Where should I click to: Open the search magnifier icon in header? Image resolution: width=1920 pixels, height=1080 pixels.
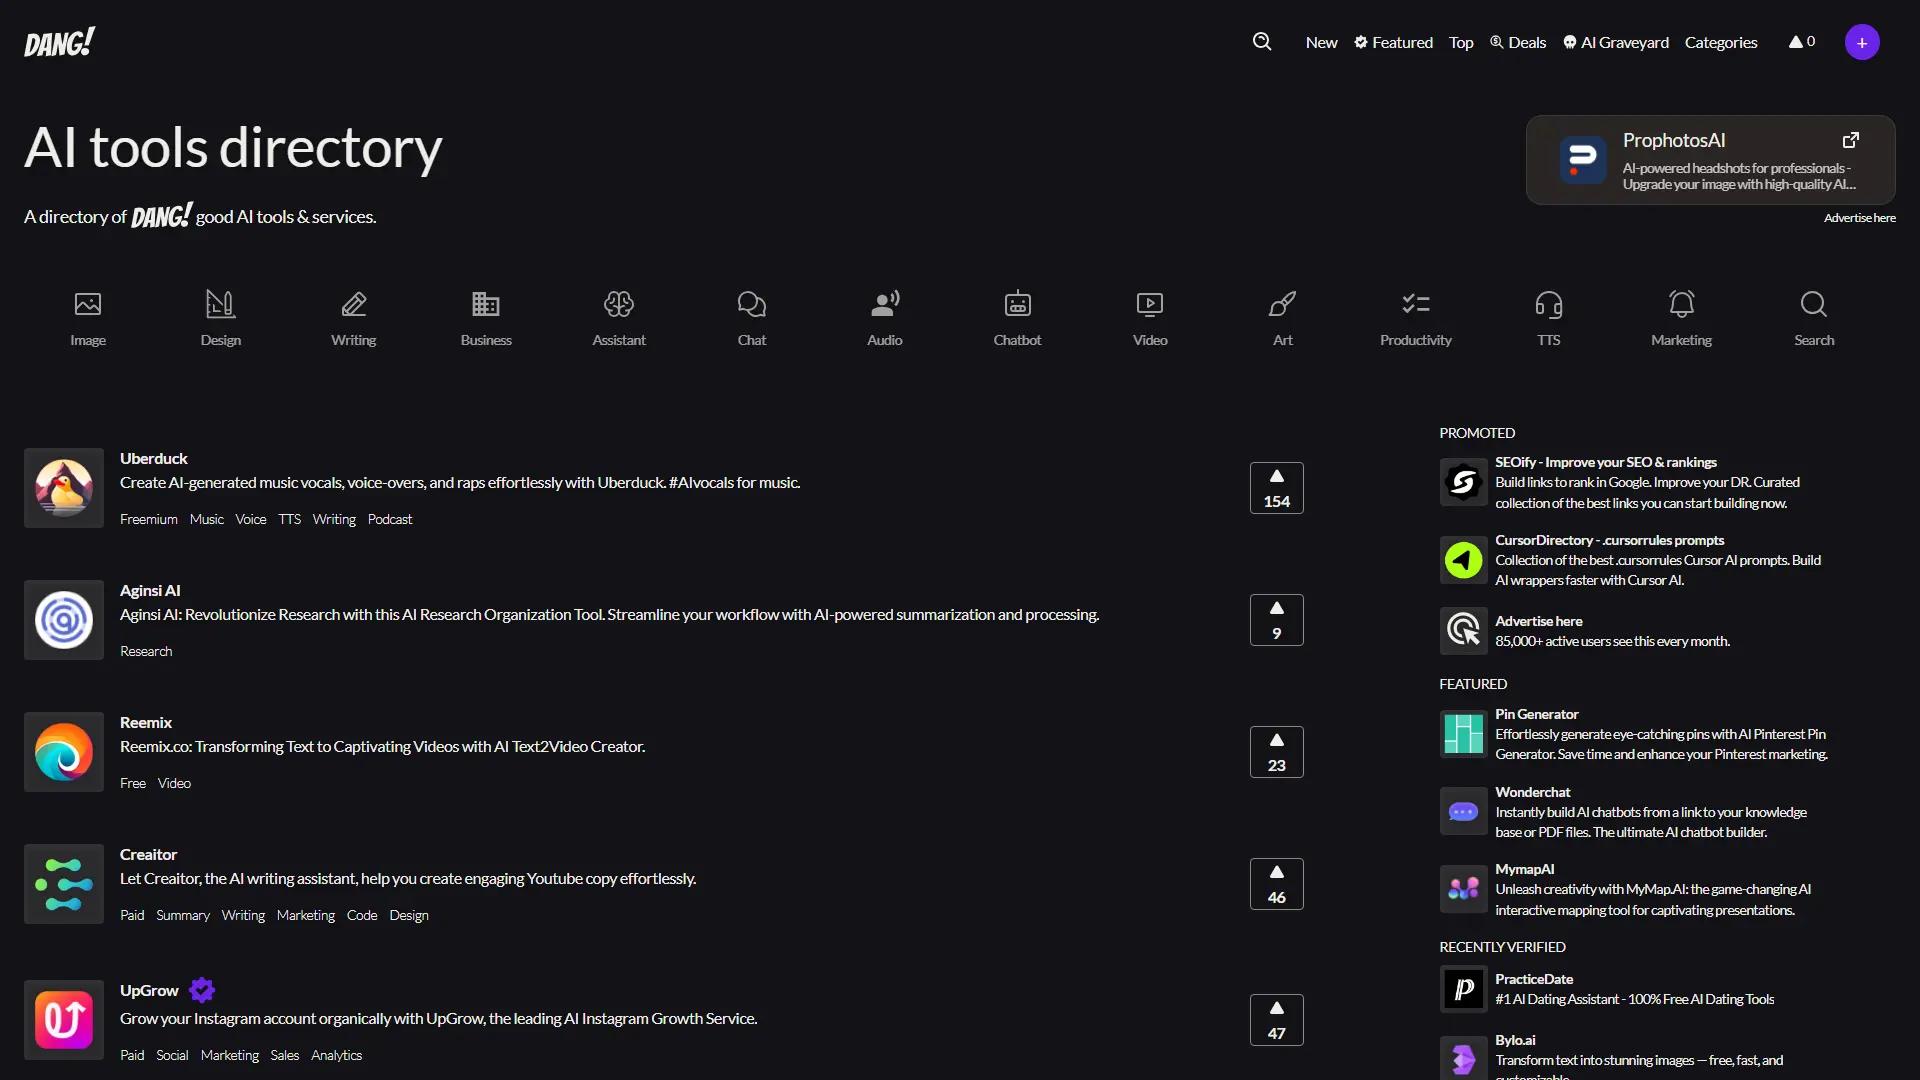tap(1262, 42)
